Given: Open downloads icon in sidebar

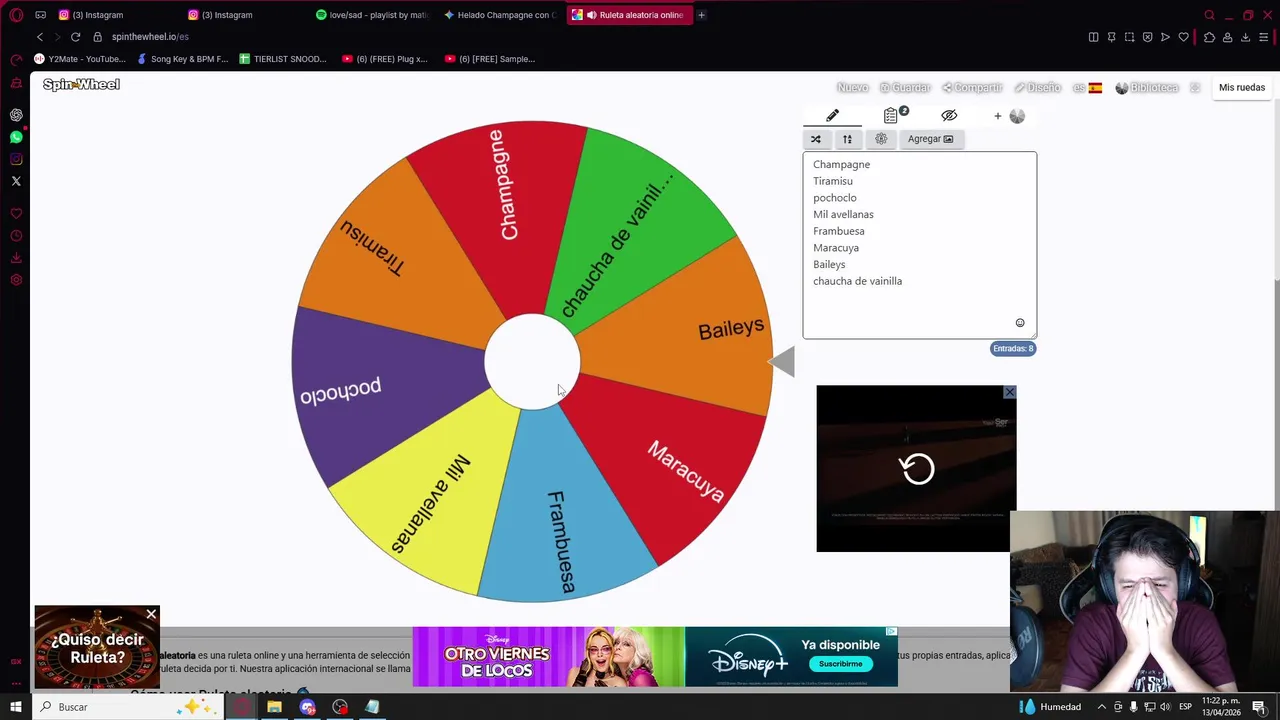Looking at the screenshot, I should [x=16, y=258].
